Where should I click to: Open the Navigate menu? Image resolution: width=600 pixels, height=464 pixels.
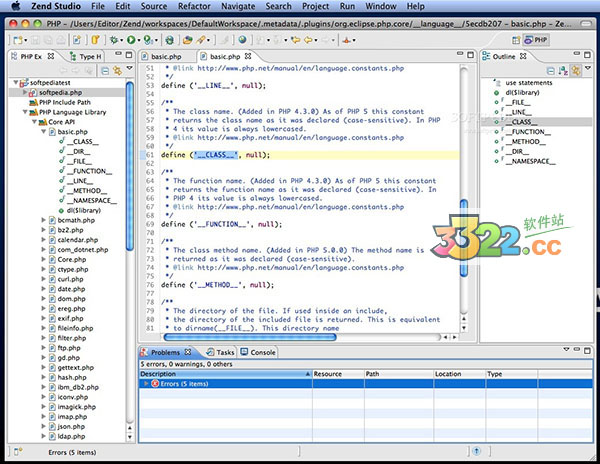coord(238,6)
